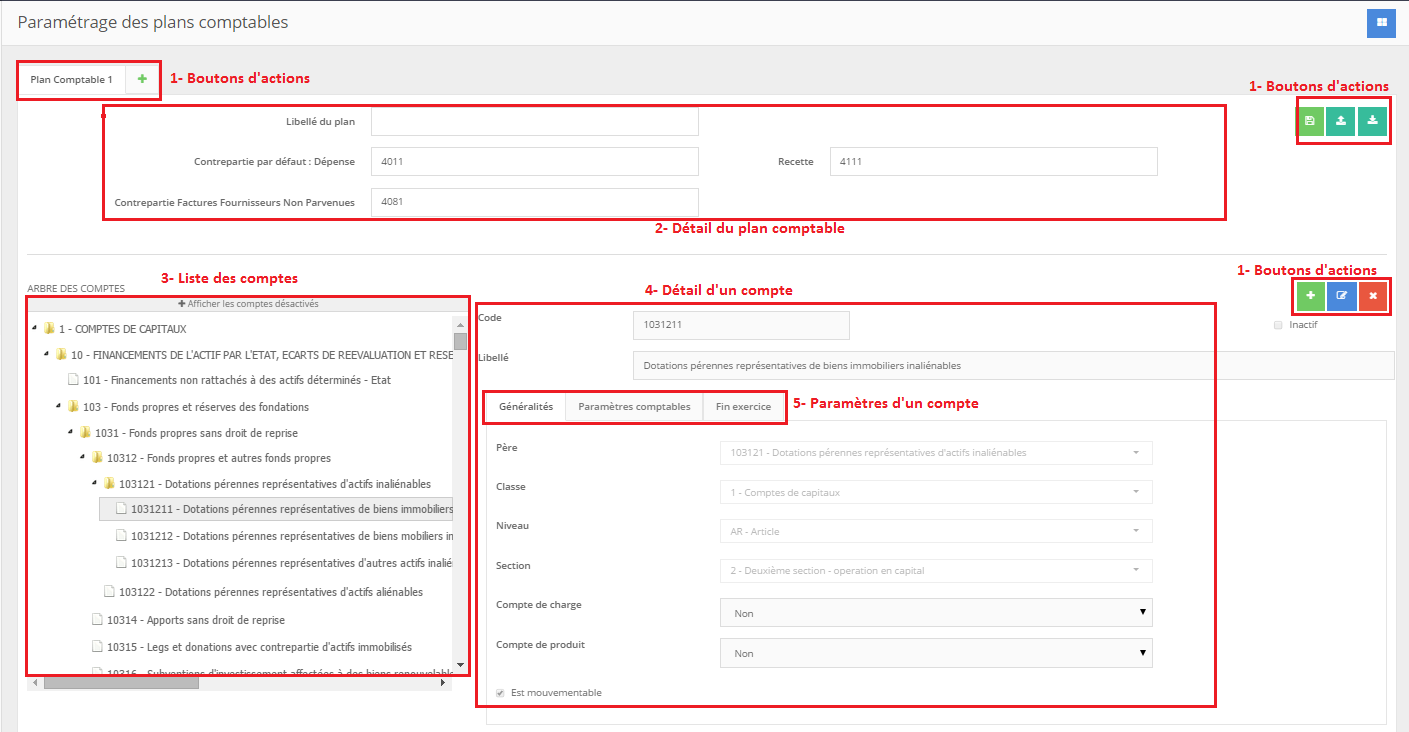Click the upload (import) plan icon
Image resolution: width=1409 pixels, height=732 pixels.
point(1341,121)
